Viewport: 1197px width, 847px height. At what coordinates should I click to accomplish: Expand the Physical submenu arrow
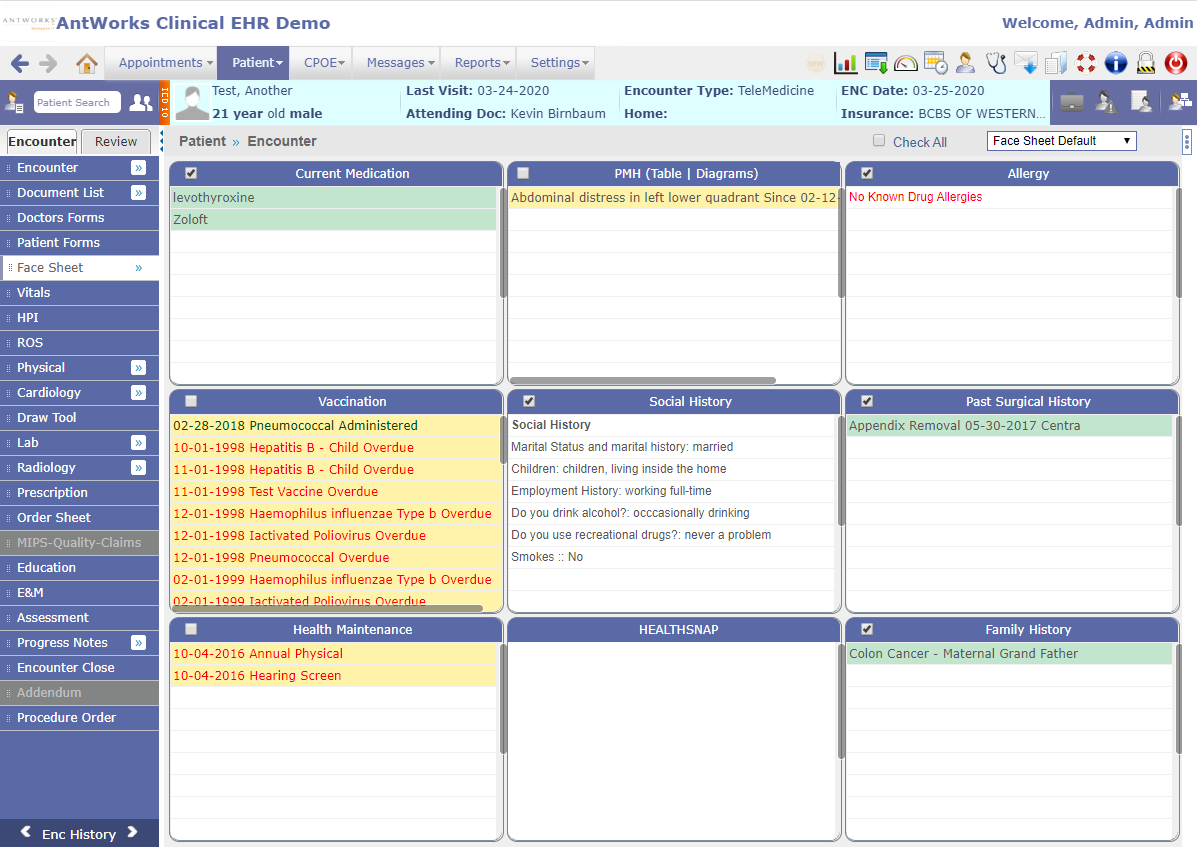[138, 368]
